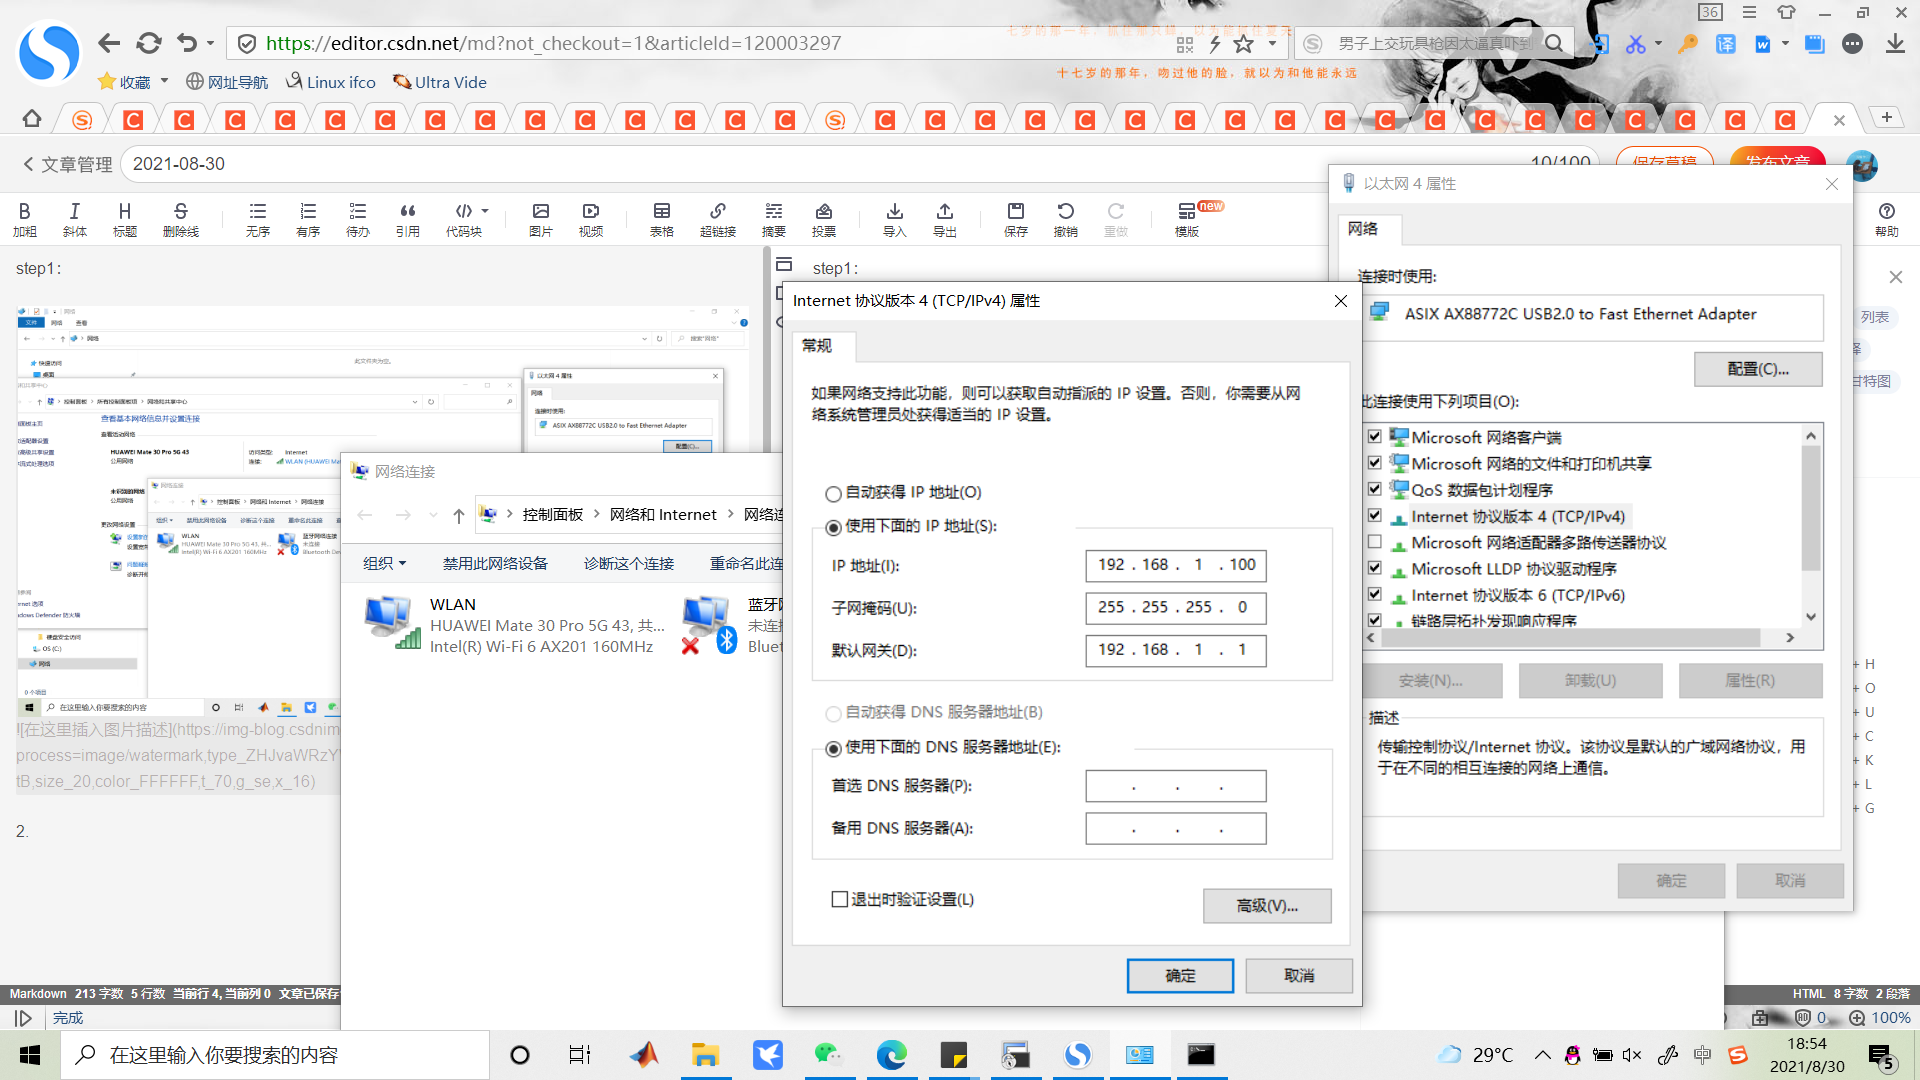The image size is (1920, 1080).
Task: Open advanced settings via 高级(V) button
Action: click(x=1267, y=905)
